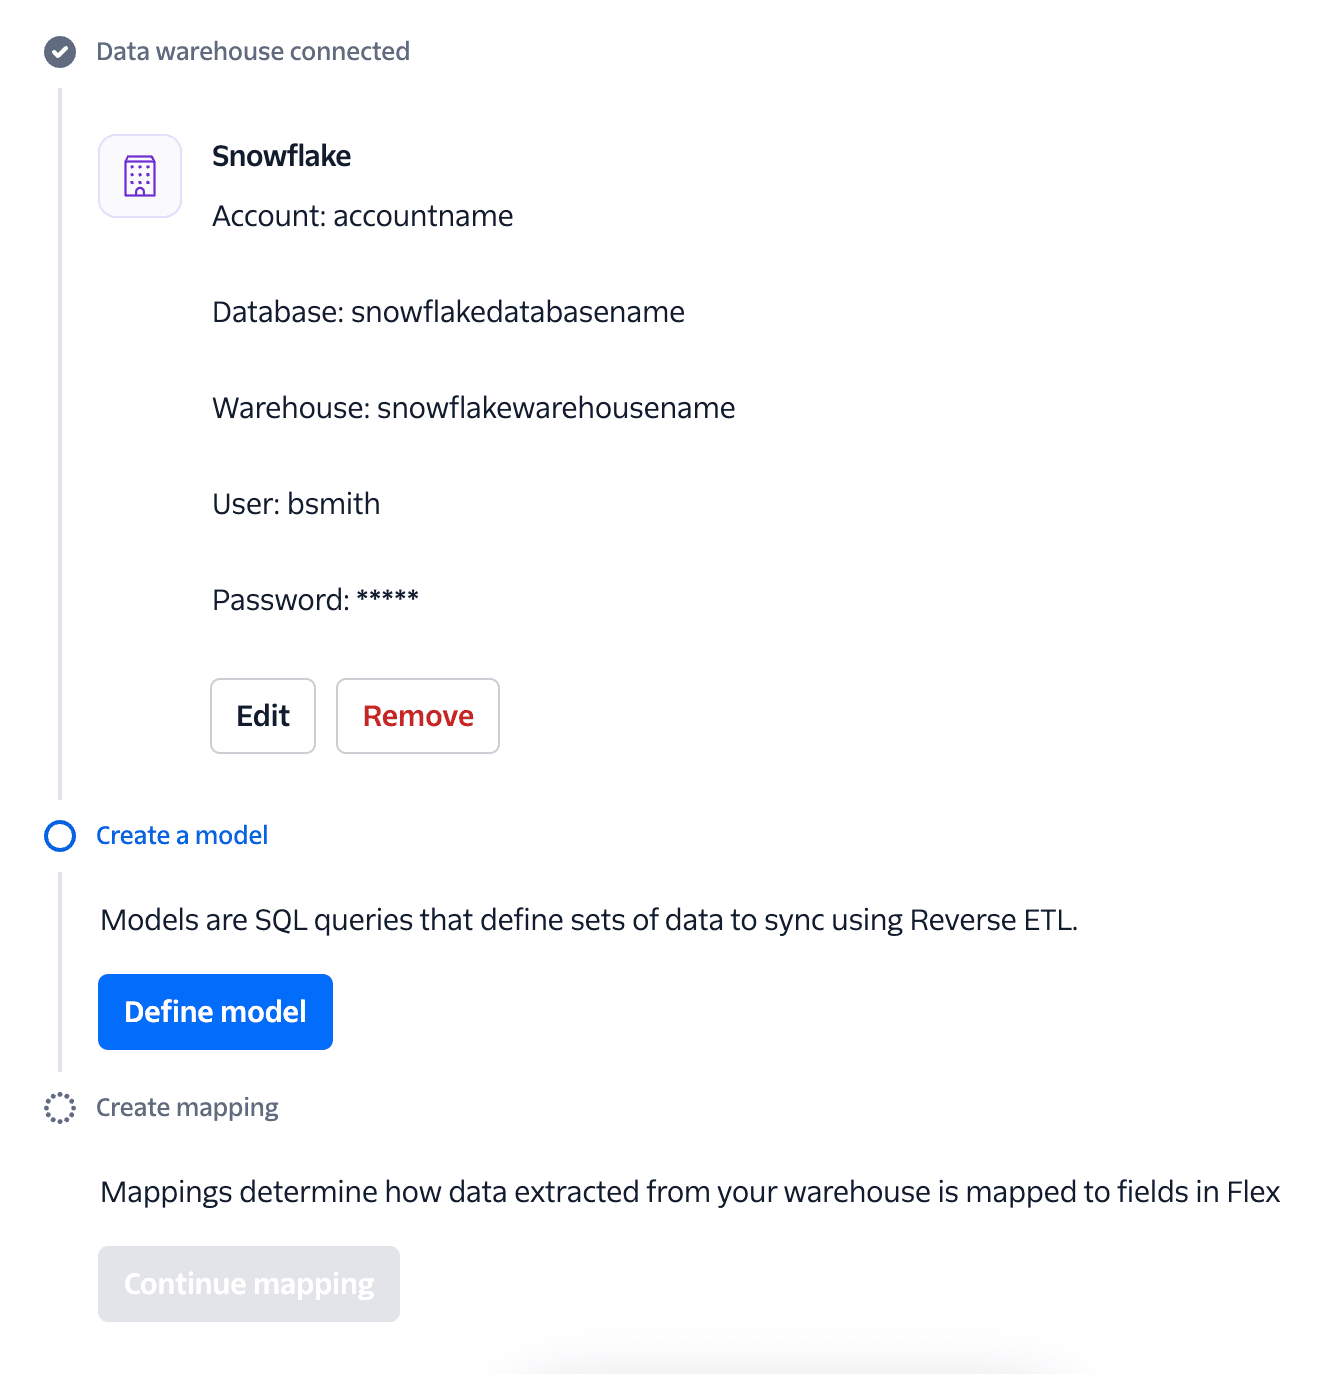Click Edit on the Snowflake connection

pyautogui.click(x=262, y=715)
